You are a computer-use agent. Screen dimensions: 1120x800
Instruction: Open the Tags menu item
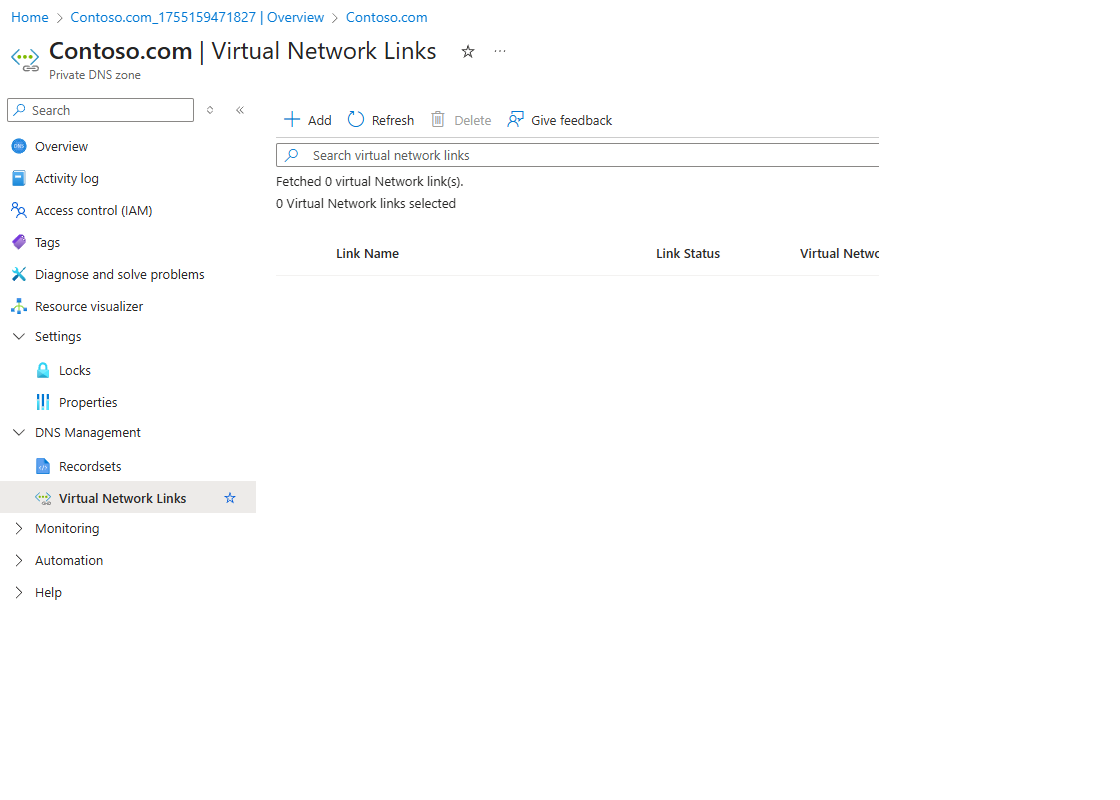click(x=47, y=243)
